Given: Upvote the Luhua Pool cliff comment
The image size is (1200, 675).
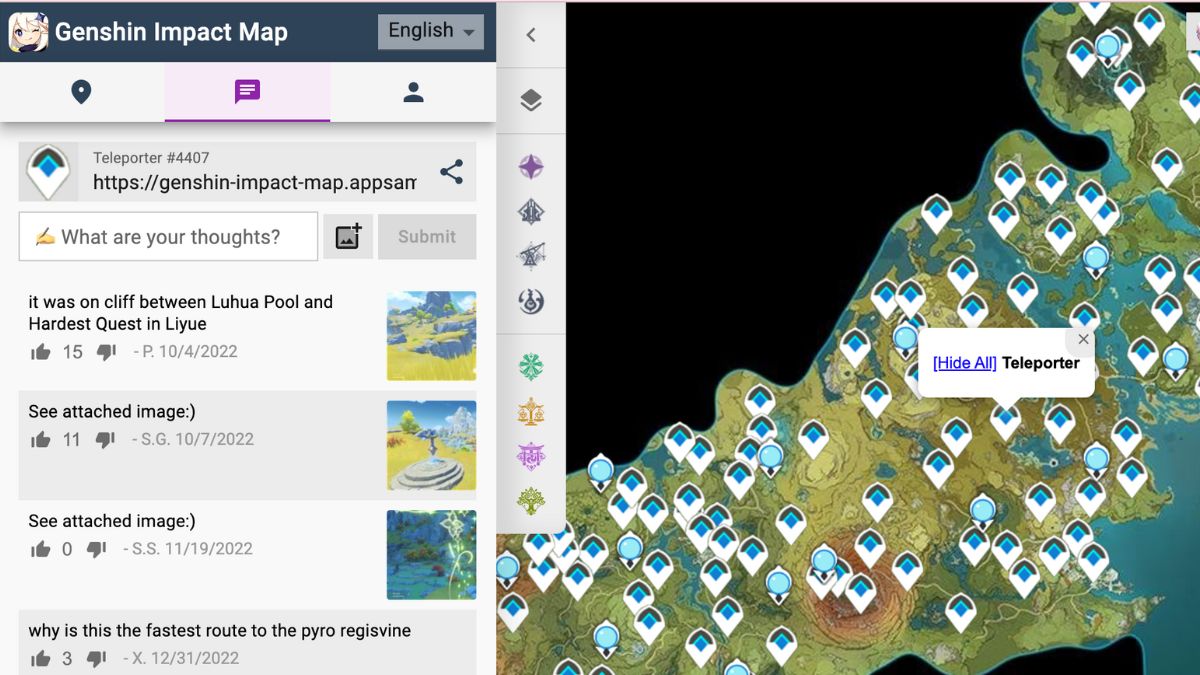Looking at the screenshot, I should [x=41, y=352].
